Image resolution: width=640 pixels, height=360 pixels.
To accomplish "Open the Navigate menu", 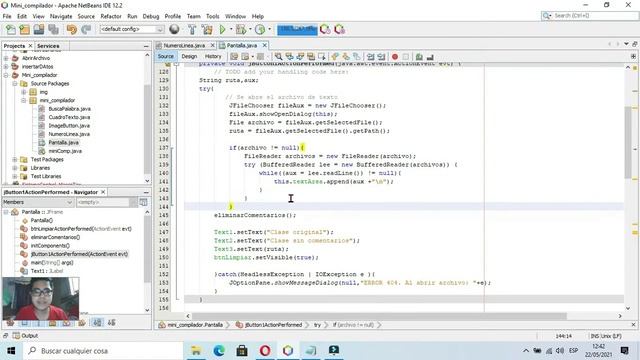I will tap(61, 16).
